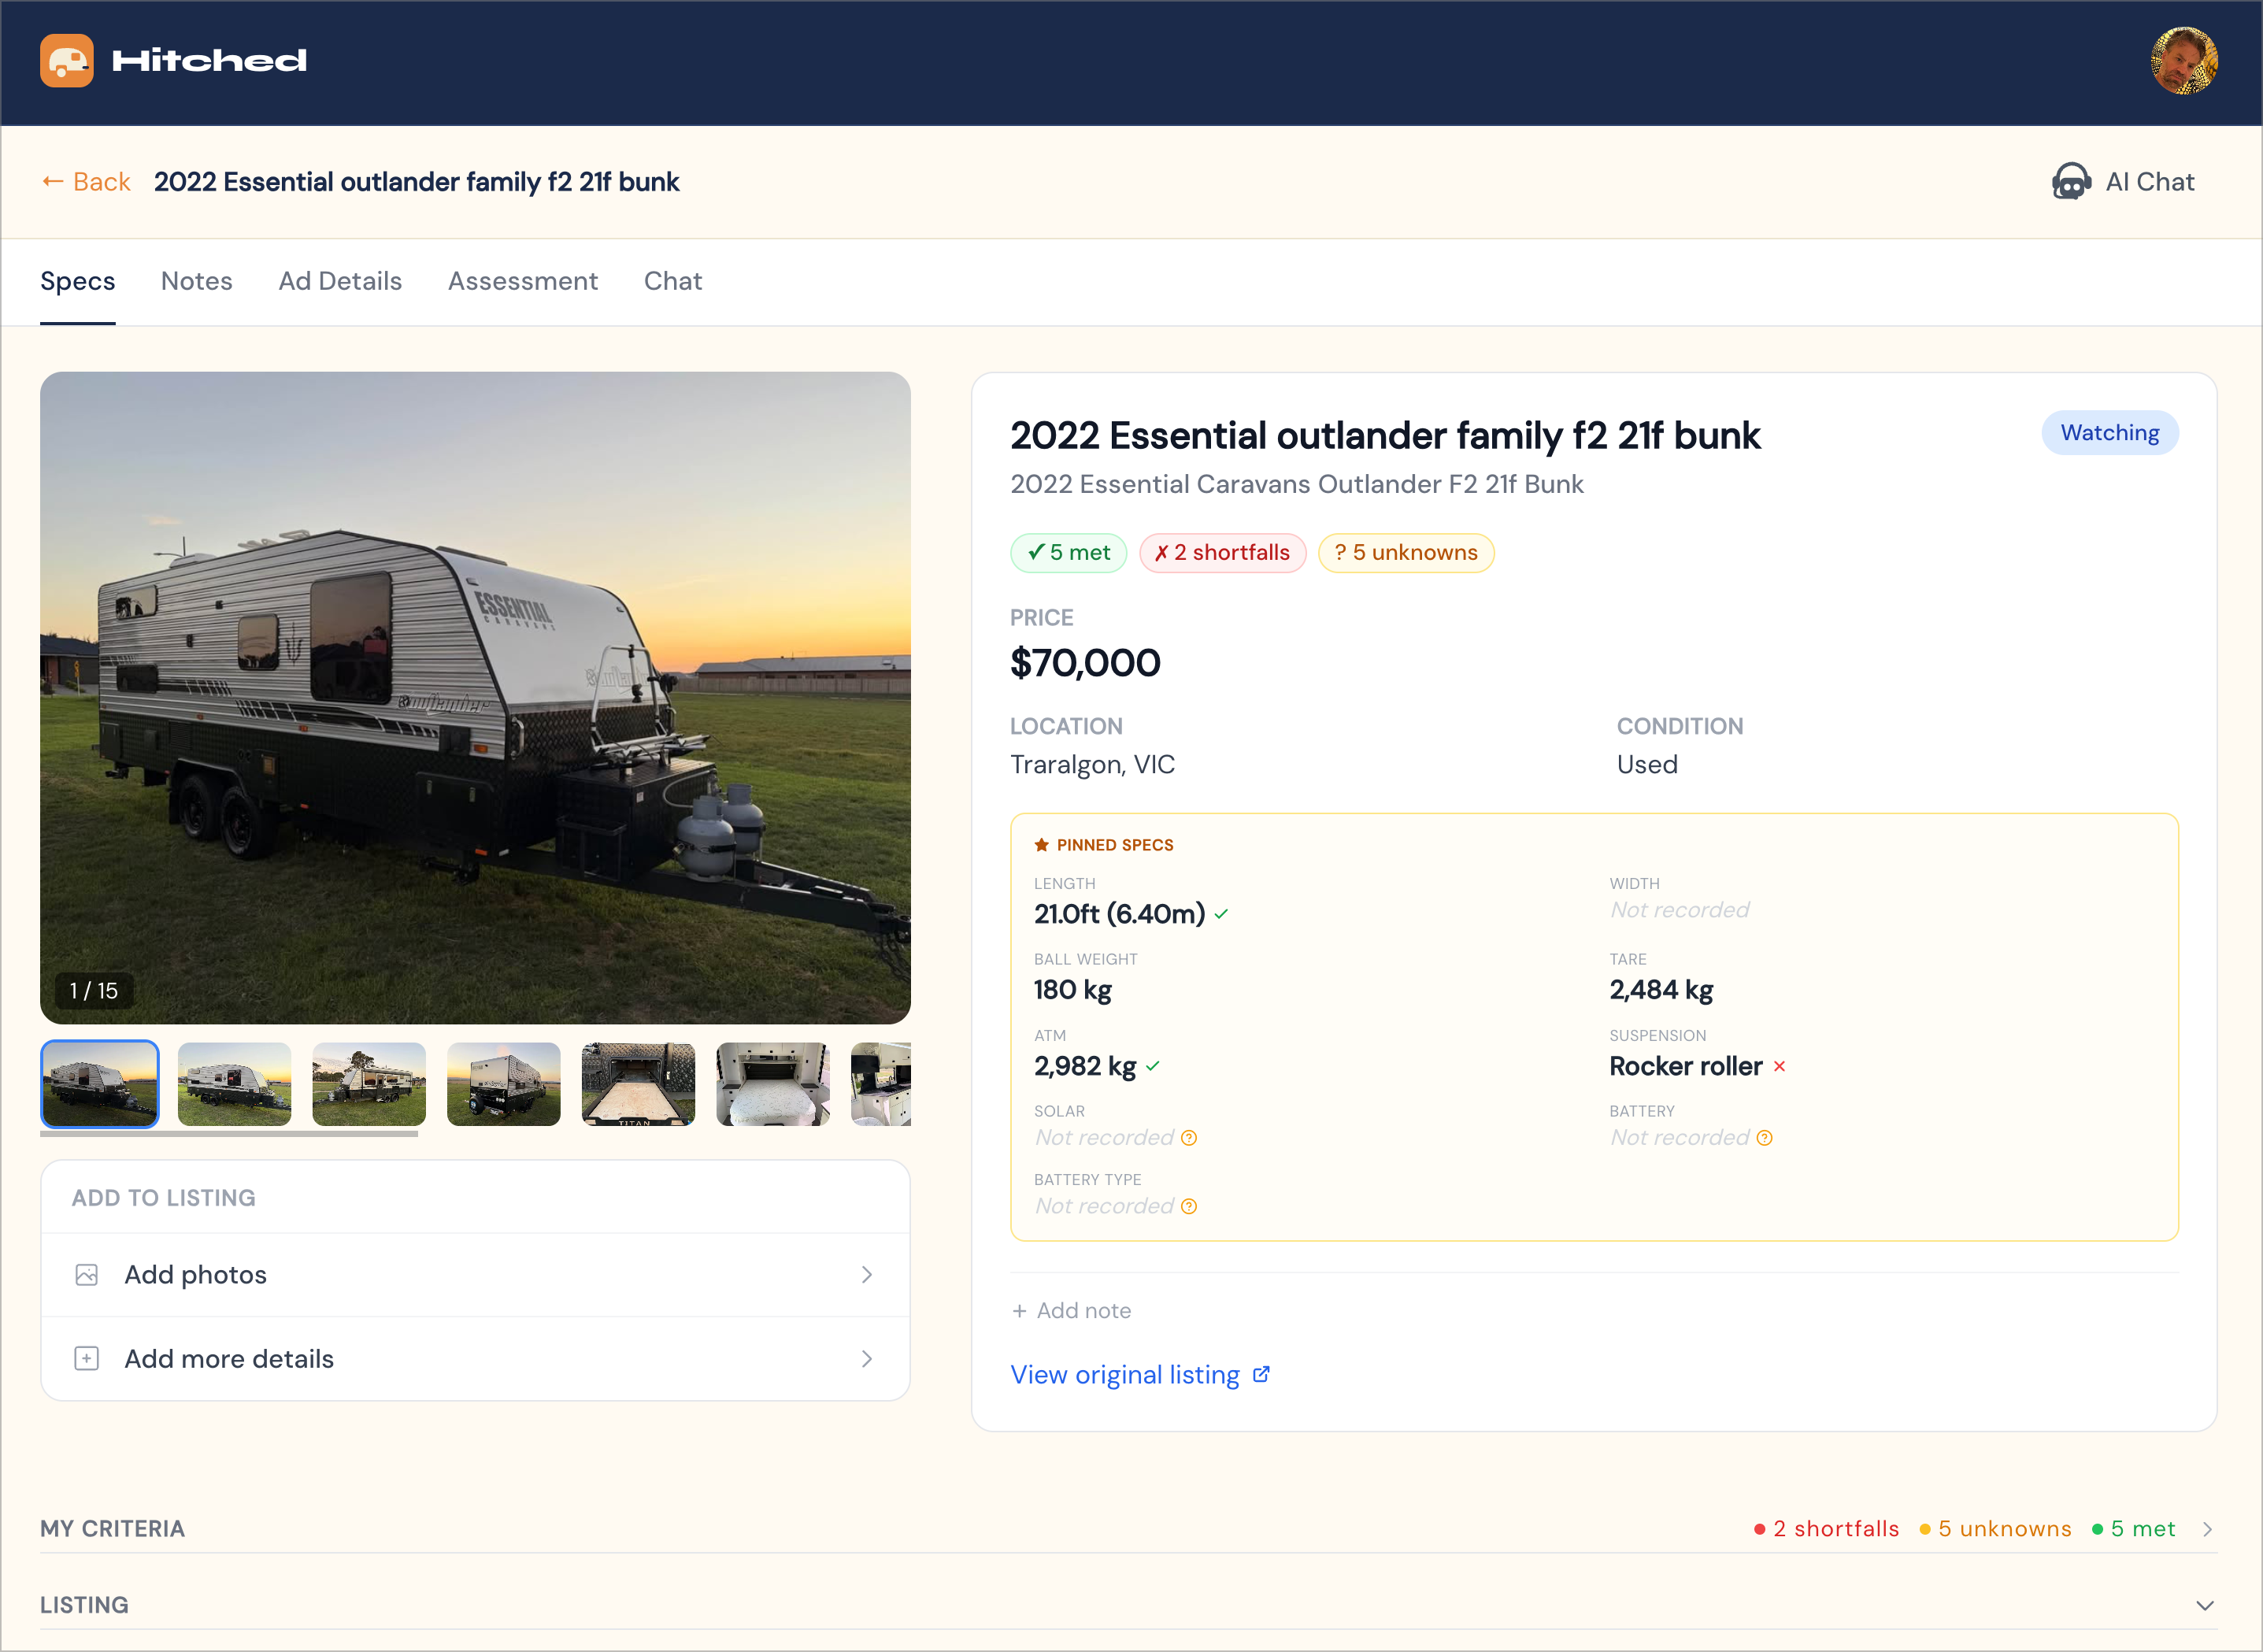This screenshot has width=2263, height=1652.
Task: Click the red cross next to Rocker roller
Action: pyautogui.click(x=1780, y=1067)
